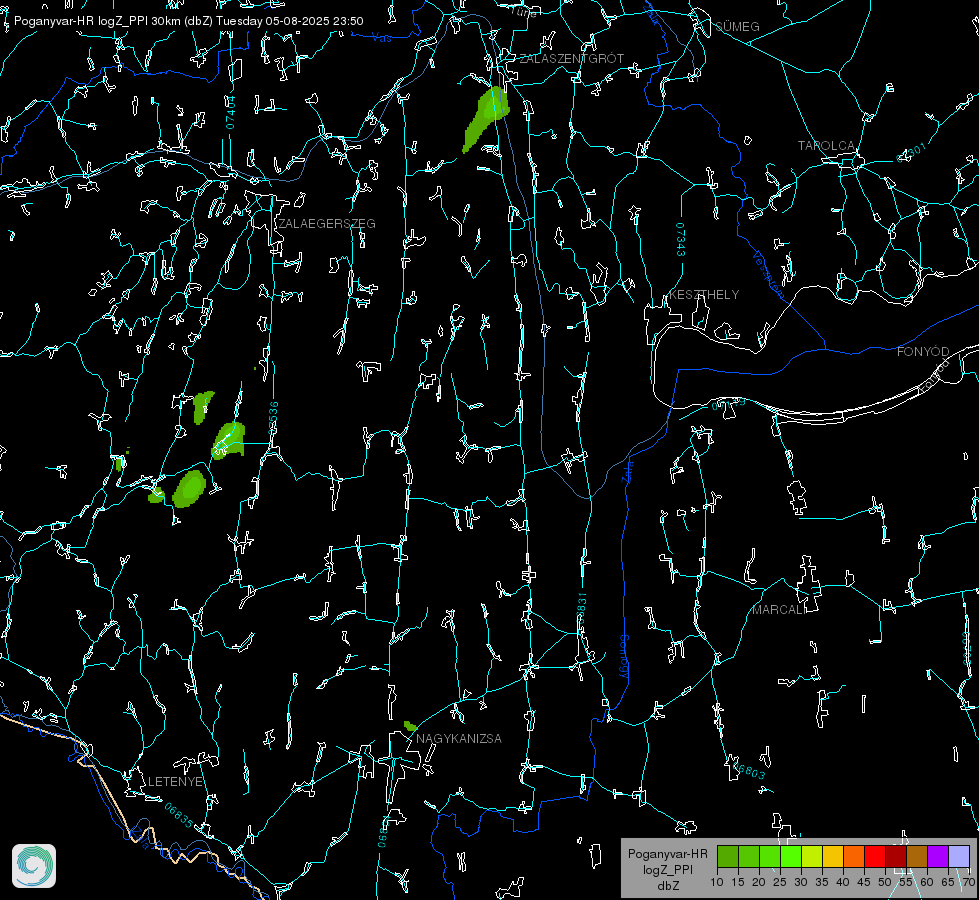Click the NAGYKANIZSA city label
979x900 pixels.
click(459, 739)
